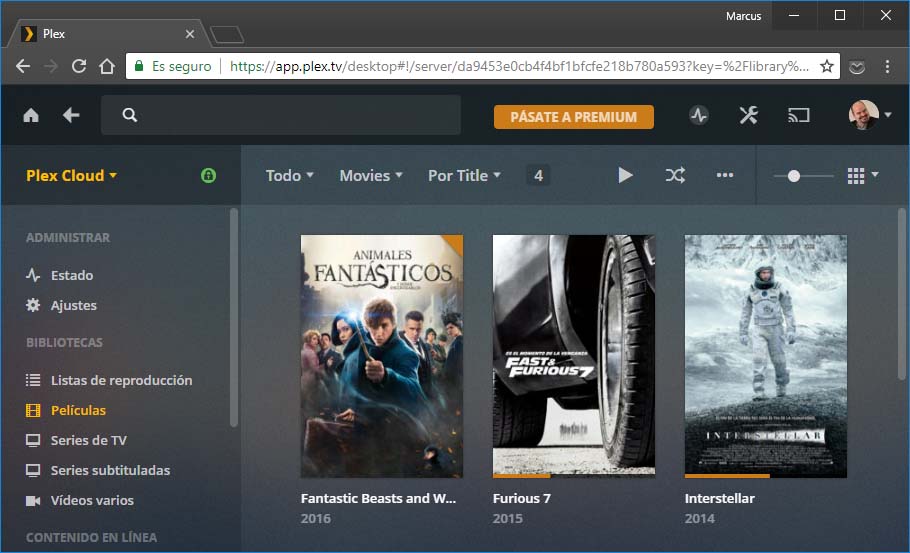The image size is (910, 553).
Task: Click the browser reload button
Action: click(x=79, y=66)
